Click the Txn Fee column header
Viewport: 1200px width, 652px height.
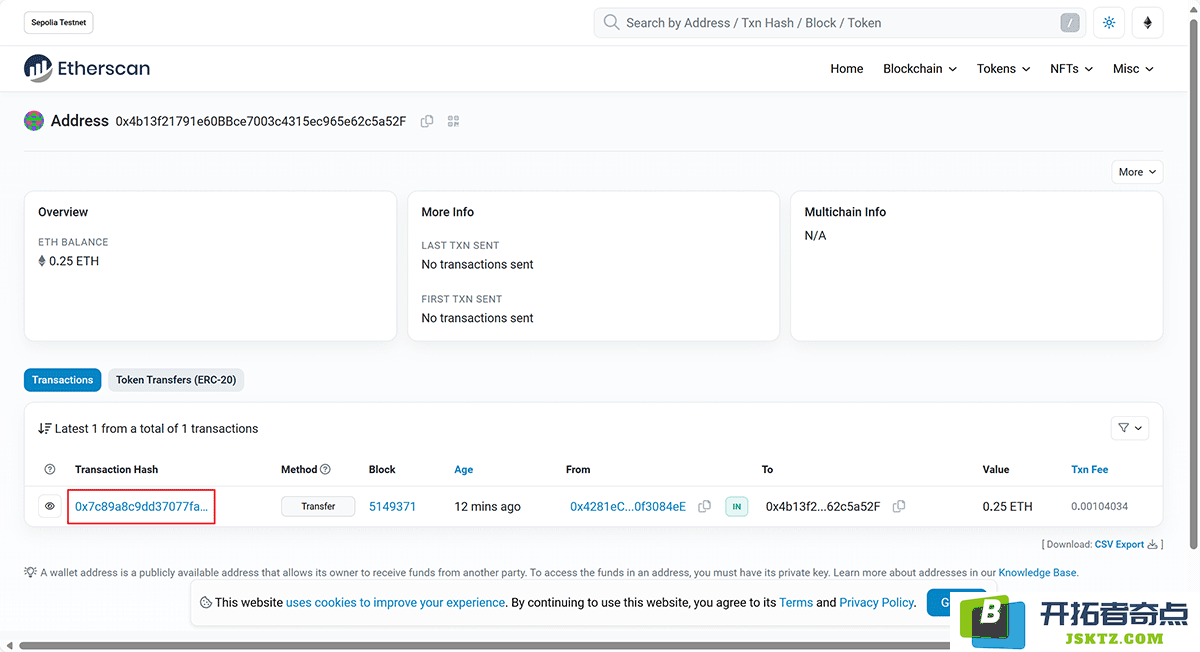1090,469
